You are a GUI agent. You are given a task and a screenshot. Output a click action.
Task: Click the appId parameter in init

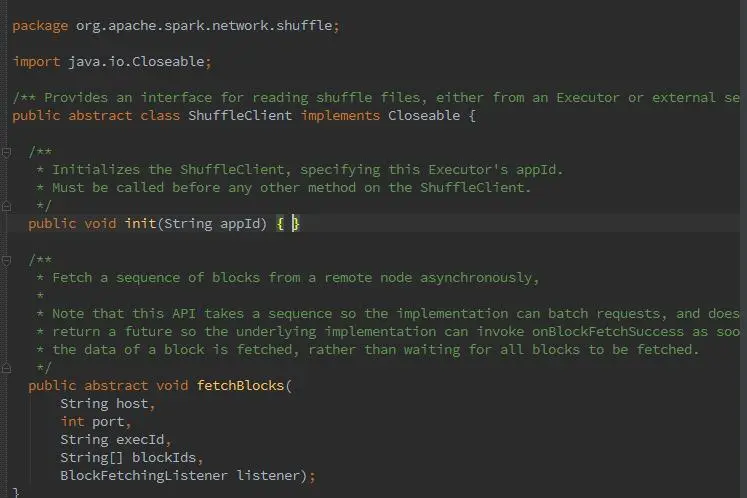[x=240, y=224]
